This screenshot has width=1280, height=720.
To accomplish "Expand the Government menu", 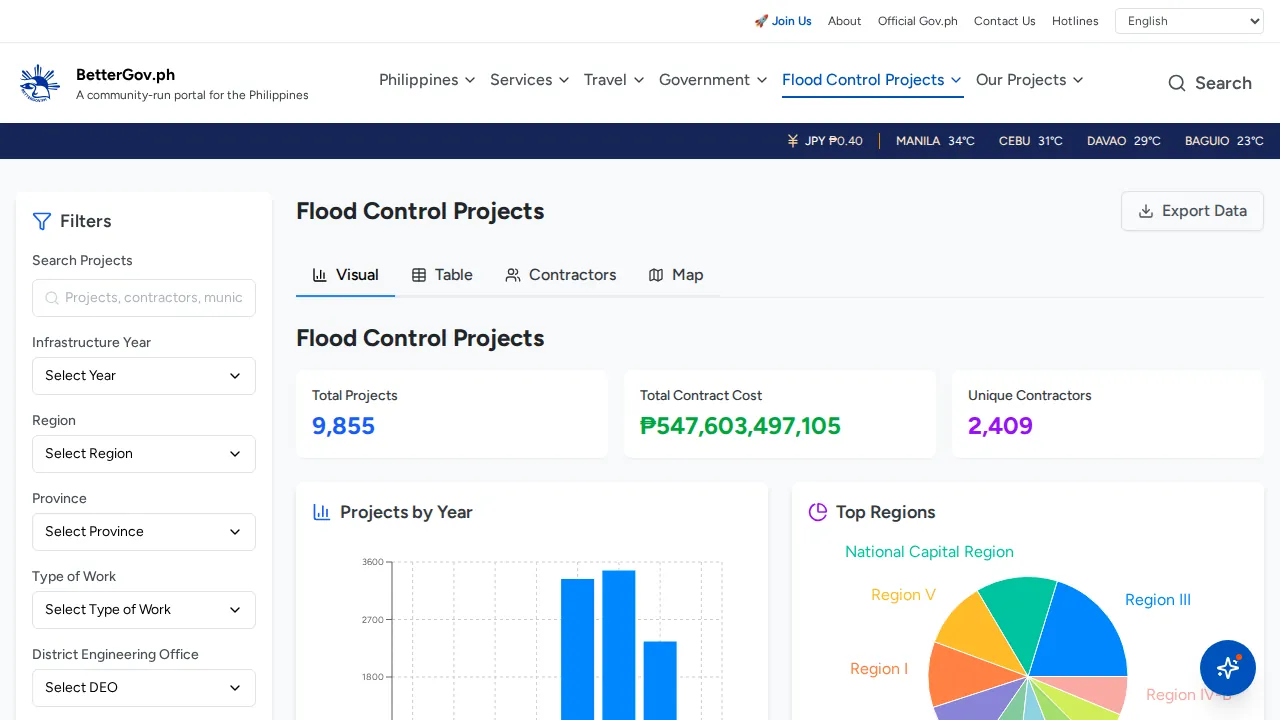I will point(713,80).
